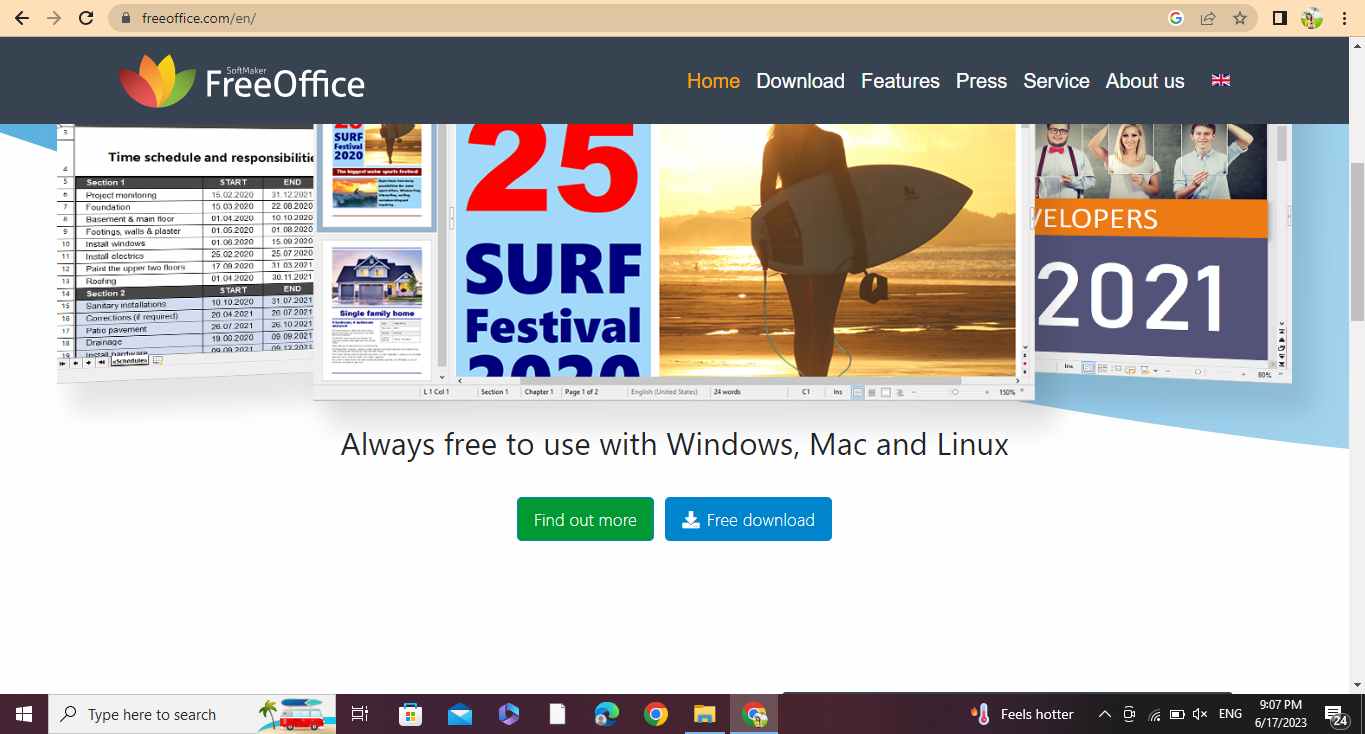Open the Microsoft Store taskbar icon
Screen dimensions: 1365x734
coord(410,714)
